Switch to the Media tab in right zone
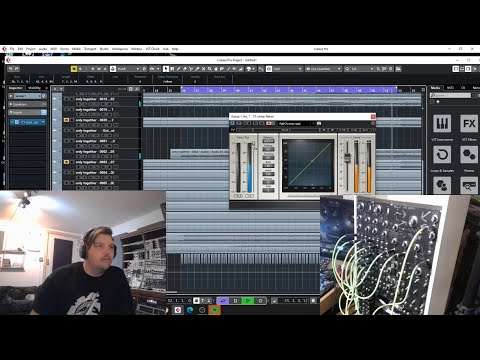 point(435,88)
